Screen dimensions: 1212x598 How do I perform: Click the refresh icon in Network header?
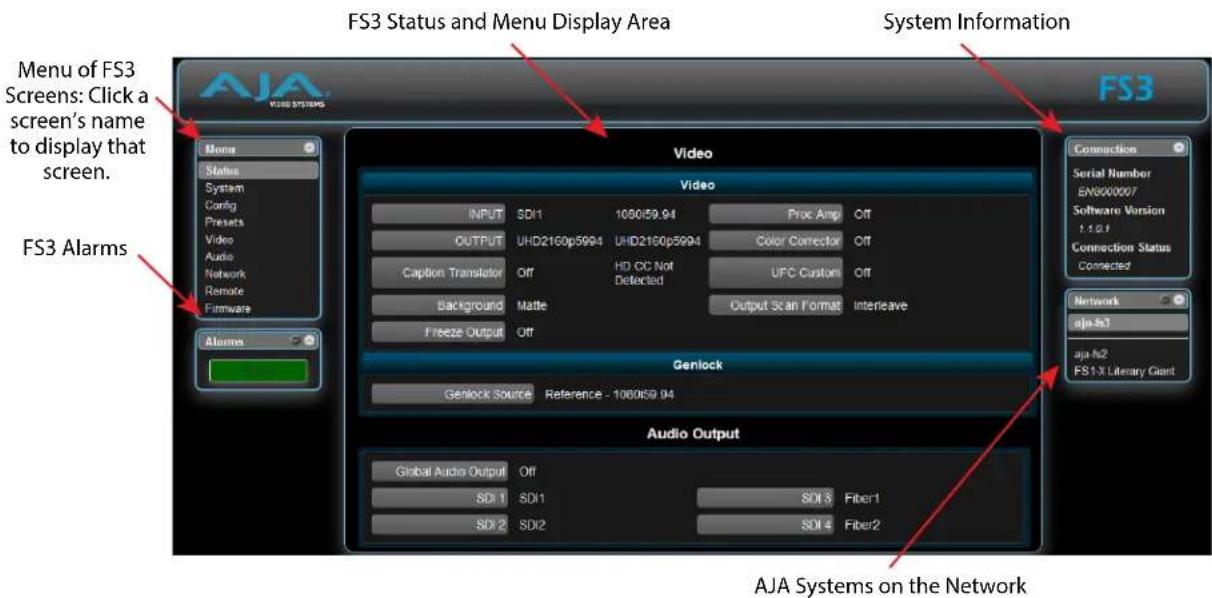click(x=1165, y=299)
